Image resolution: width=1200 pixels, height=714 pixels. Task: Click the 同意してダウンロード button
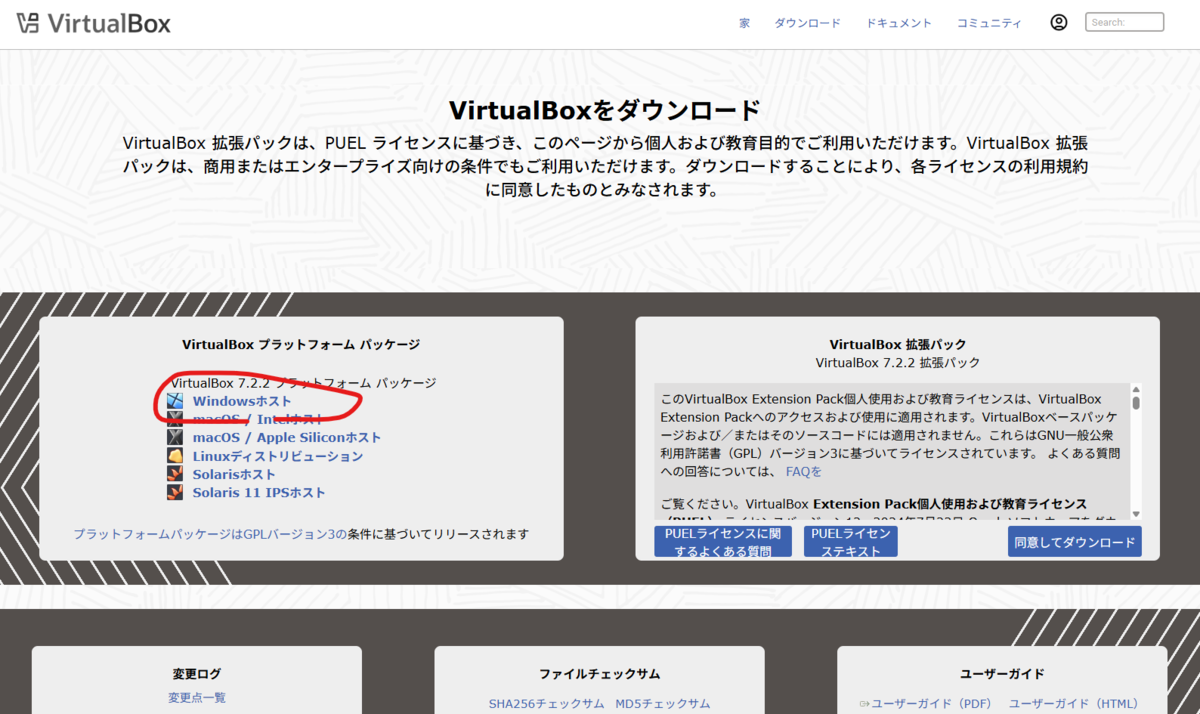(x=1075, y=542)
